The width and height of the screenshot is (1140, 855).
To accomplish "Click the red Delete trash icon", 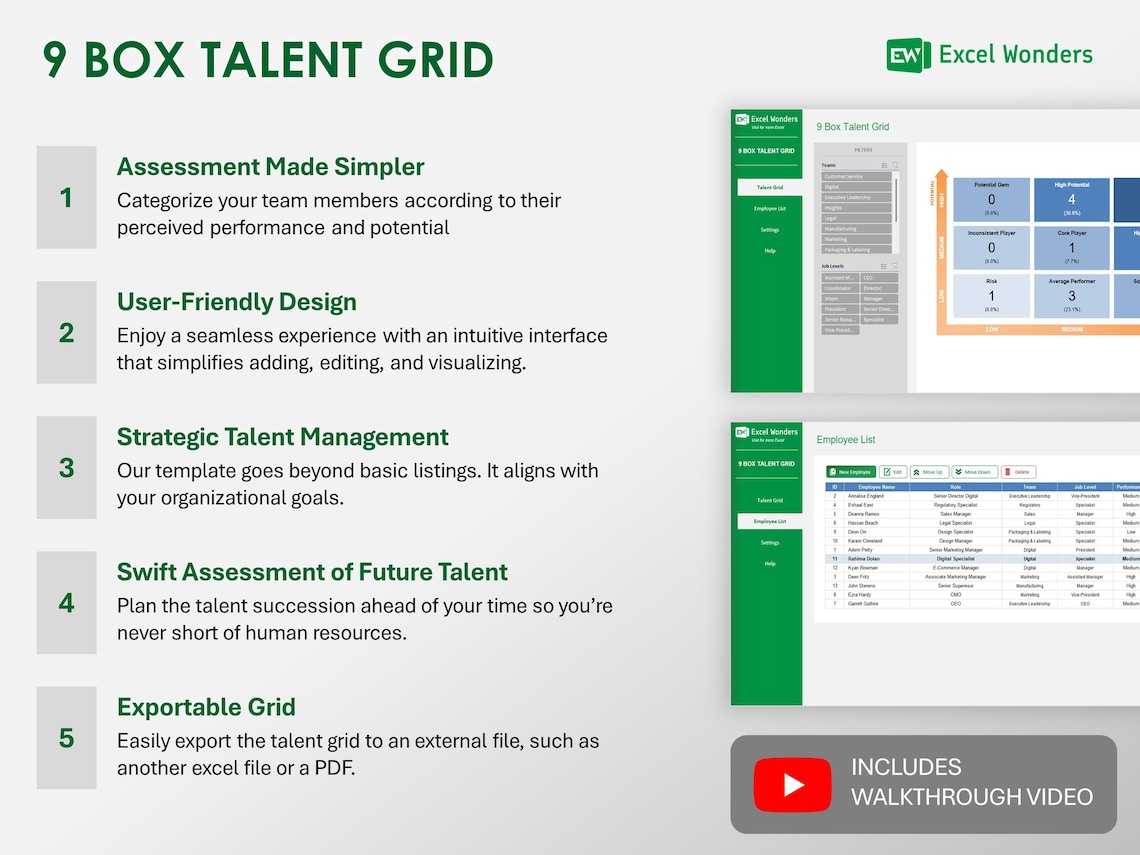I will [x=1006, y=471].
